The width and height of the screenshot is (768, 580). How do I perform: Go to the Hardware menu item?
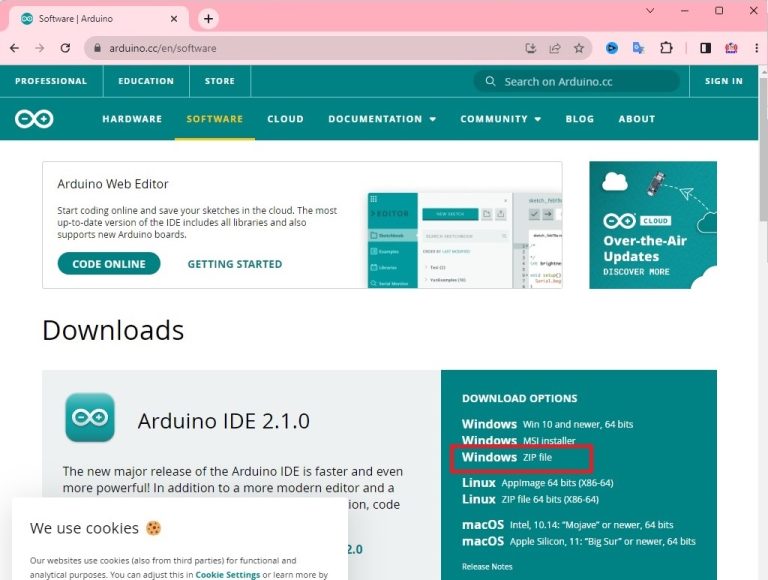point(132,119)
